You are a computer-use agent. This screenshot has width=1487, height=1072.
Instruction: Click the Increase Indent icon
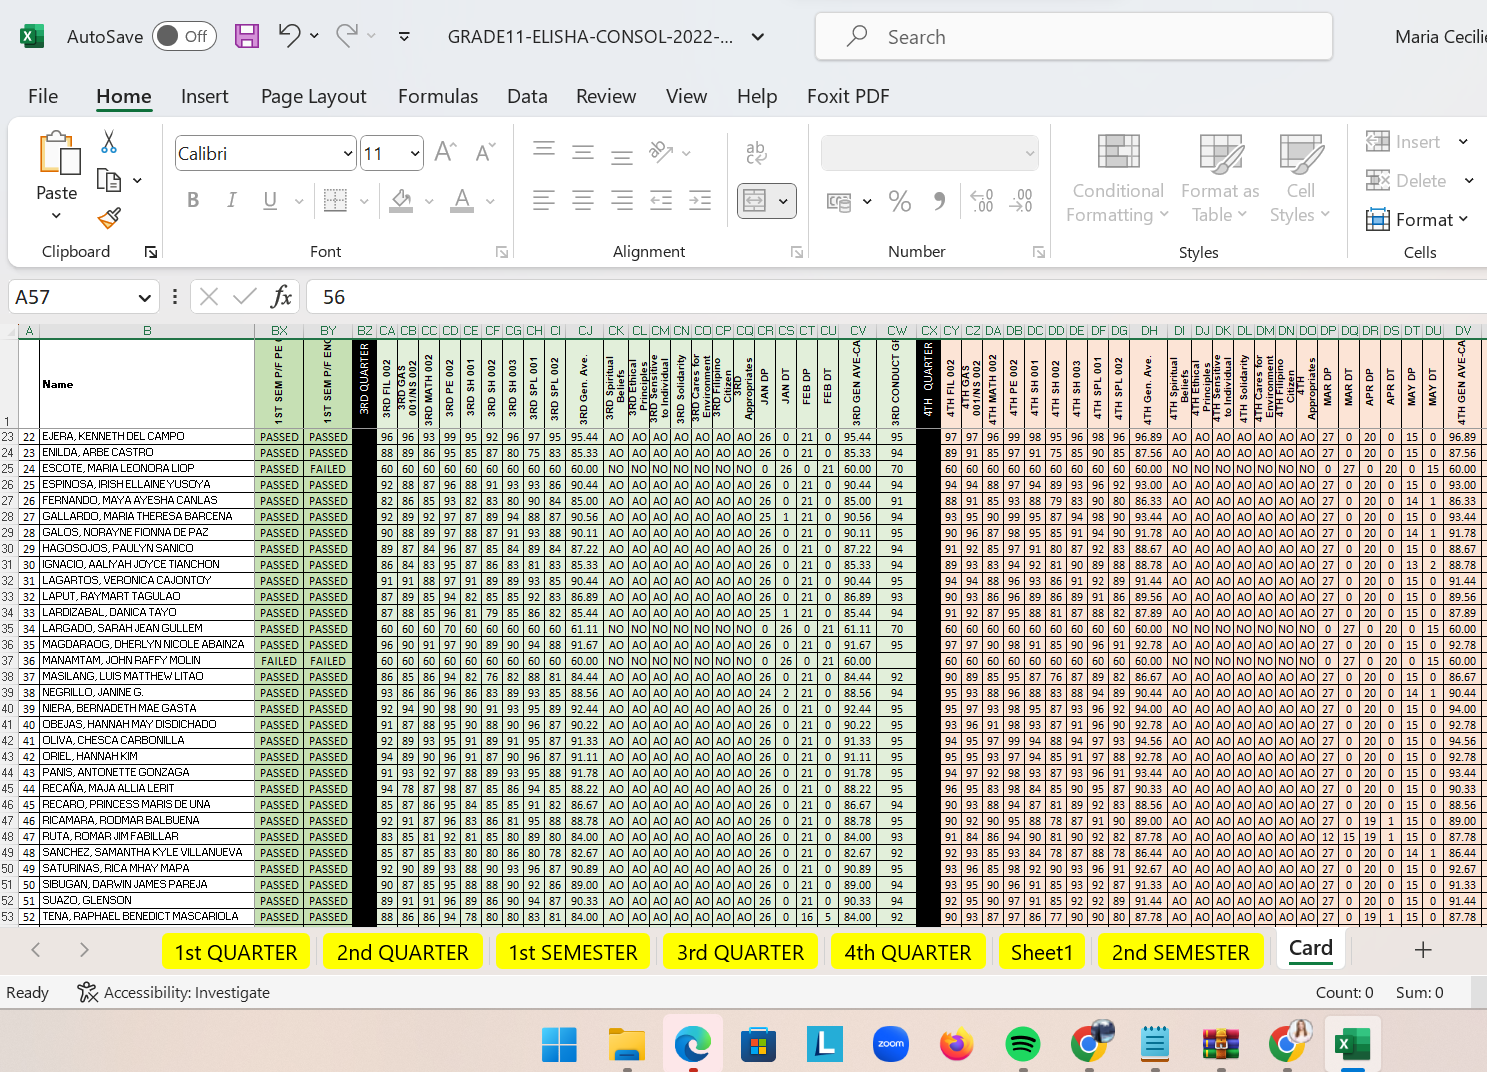[700, 200]
